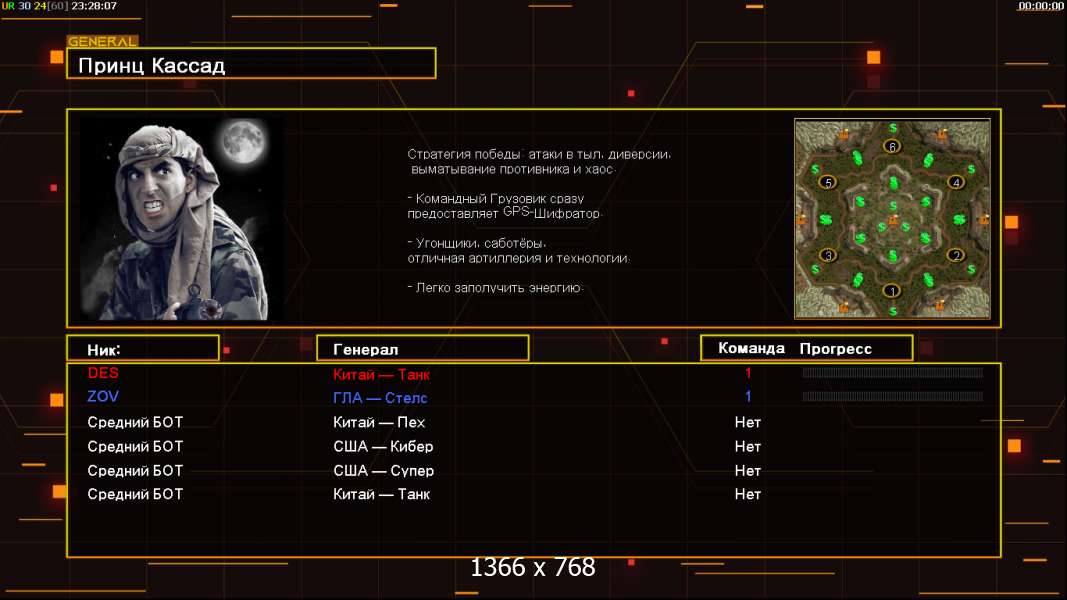Click the loading progress bar for ZOV
This screenshot has width=1067, height=600.
click(892, 397)
